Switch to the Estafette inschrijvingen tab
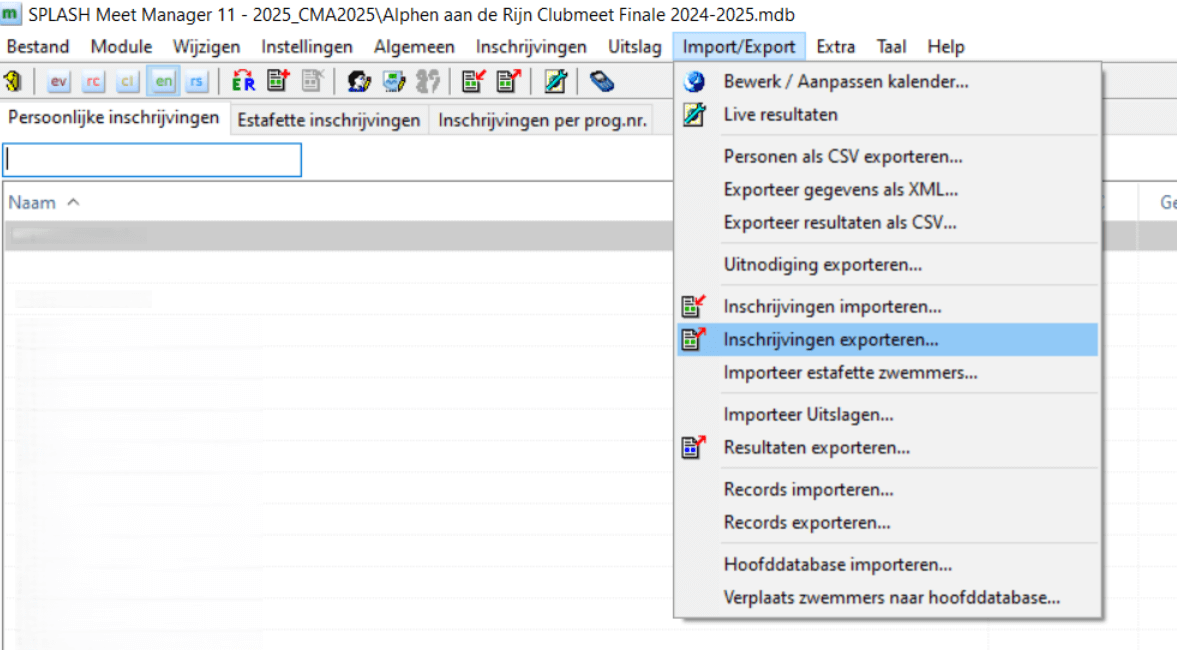Viewport: 1177px width, 650px height. click(328, 119)
